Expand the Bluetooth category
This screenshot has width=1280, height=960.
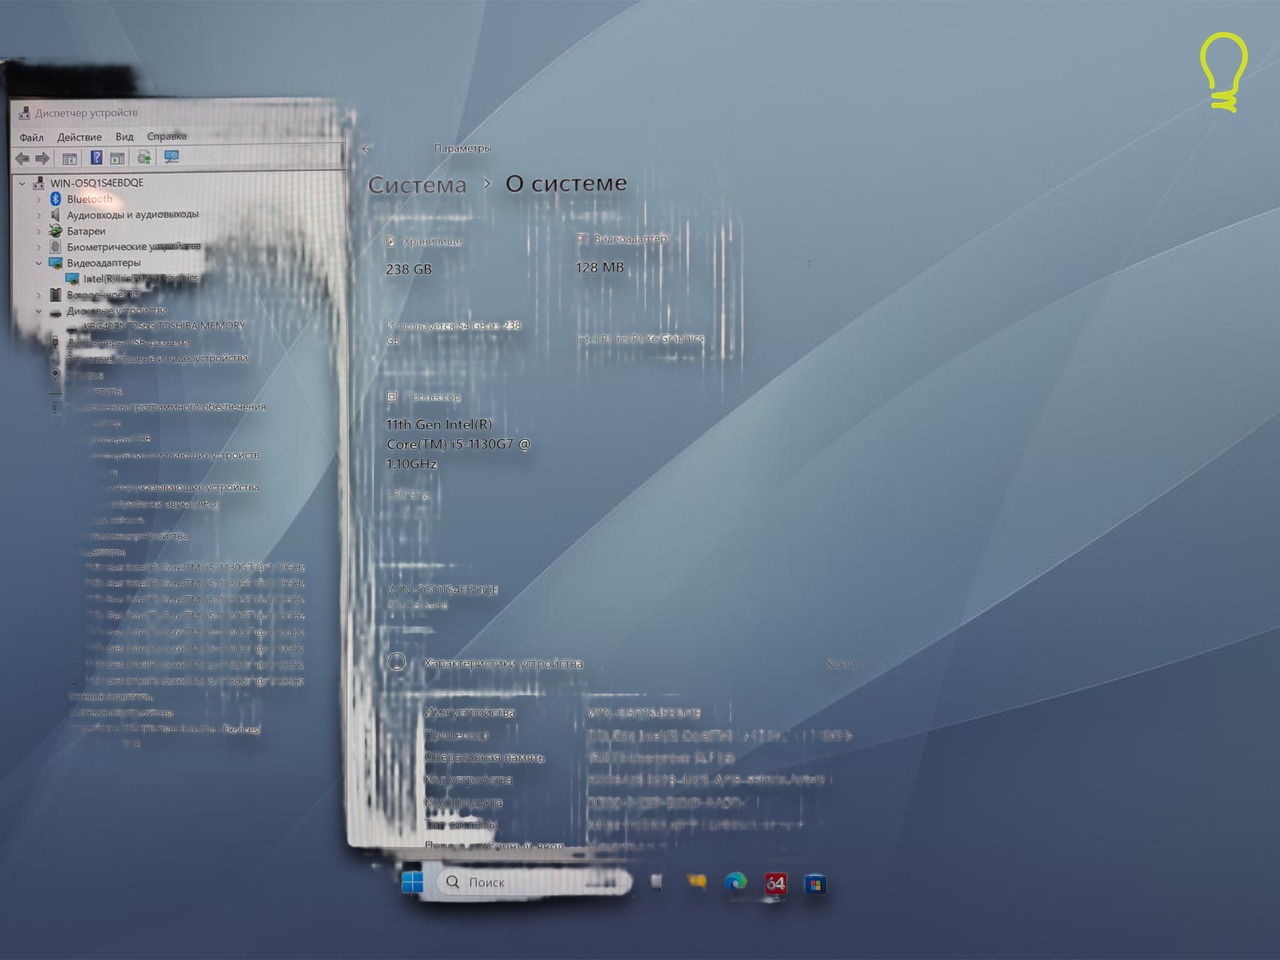39,199
